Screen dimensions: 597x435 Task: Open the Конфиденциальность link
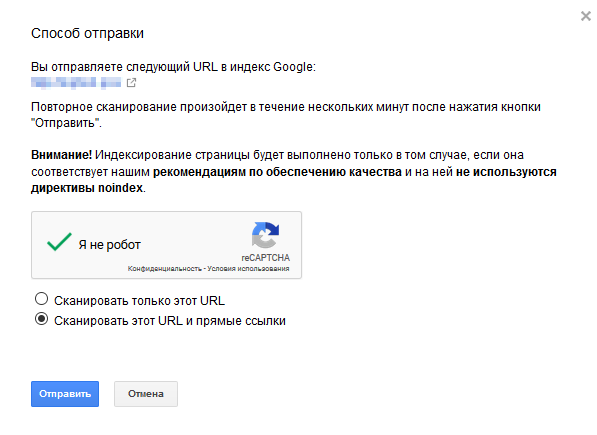pos(164,269)
